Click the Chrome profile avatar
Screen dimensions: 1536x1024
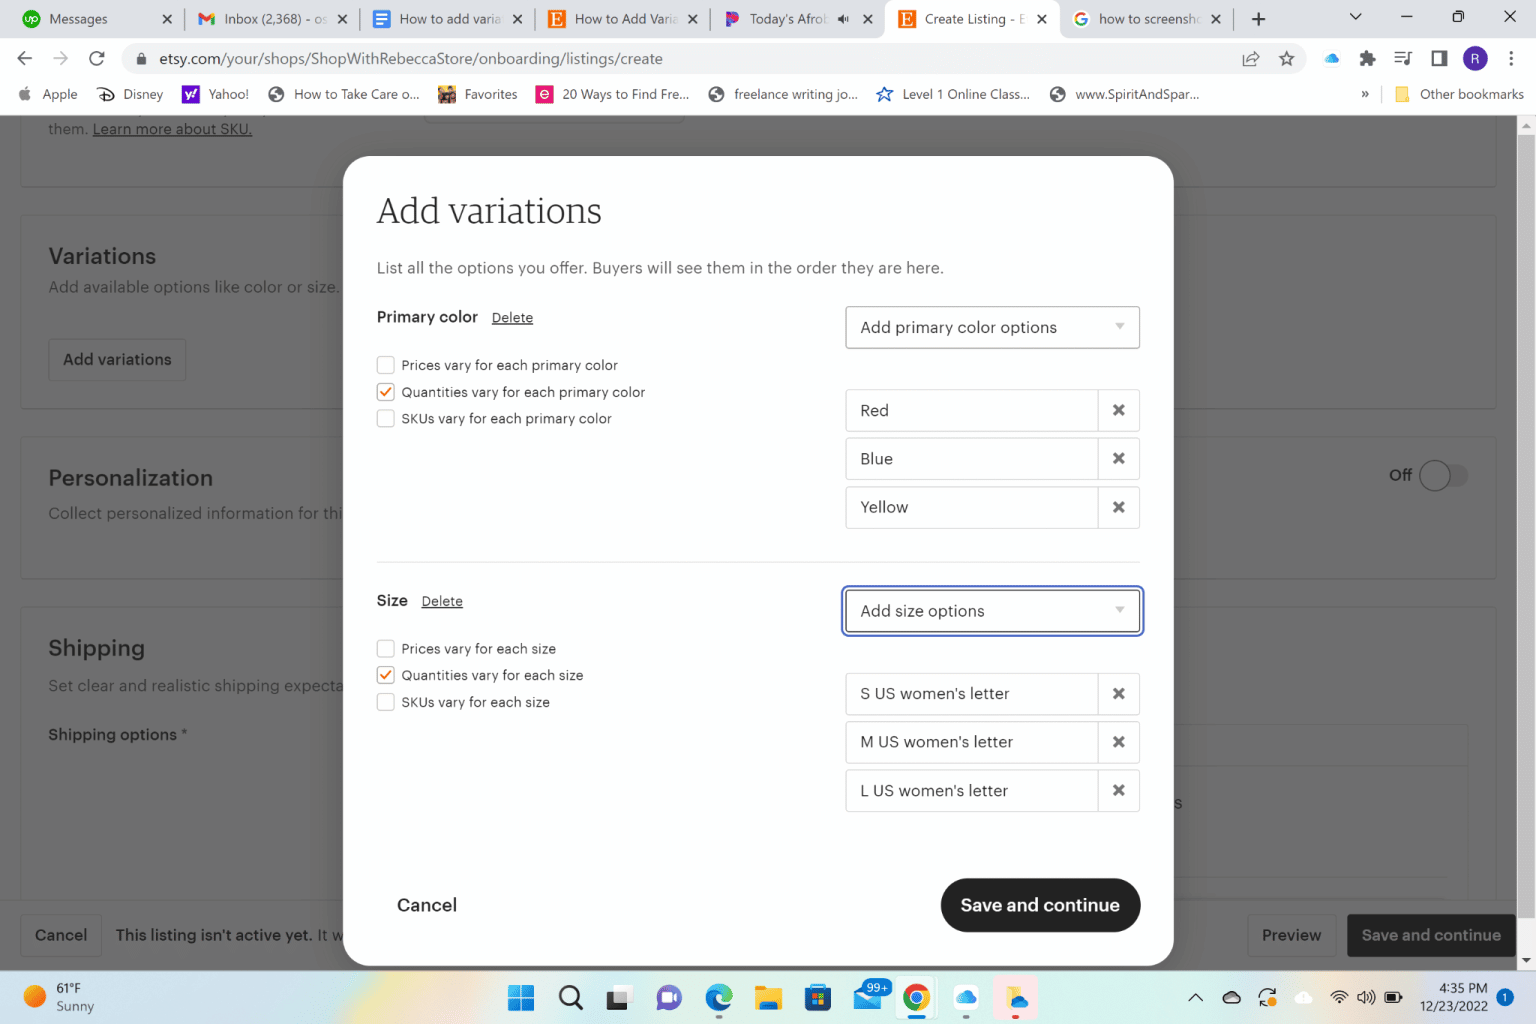point(1475,58)
